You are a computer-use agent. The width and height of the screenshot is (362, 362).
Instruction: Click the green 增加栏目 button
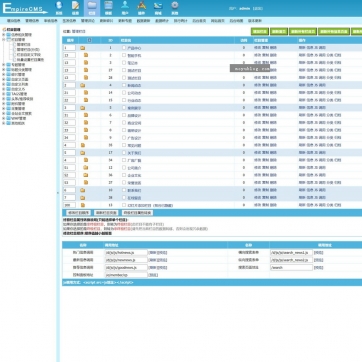[260, 32]
